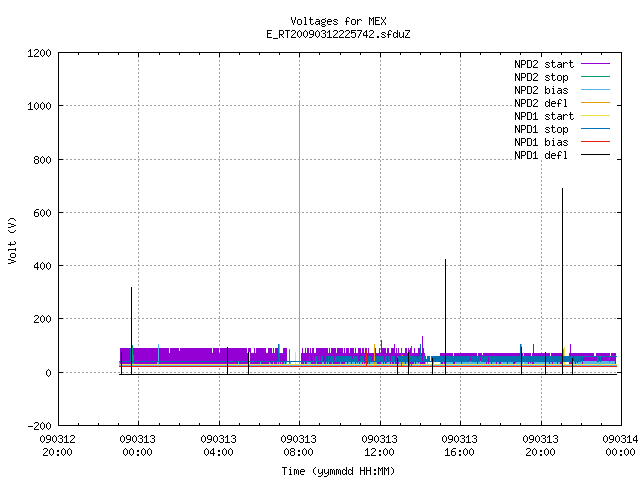This screenshot has height=480, width=640.
Task: Click the y-axis tick value 0
Action: [x=48, y=373]
